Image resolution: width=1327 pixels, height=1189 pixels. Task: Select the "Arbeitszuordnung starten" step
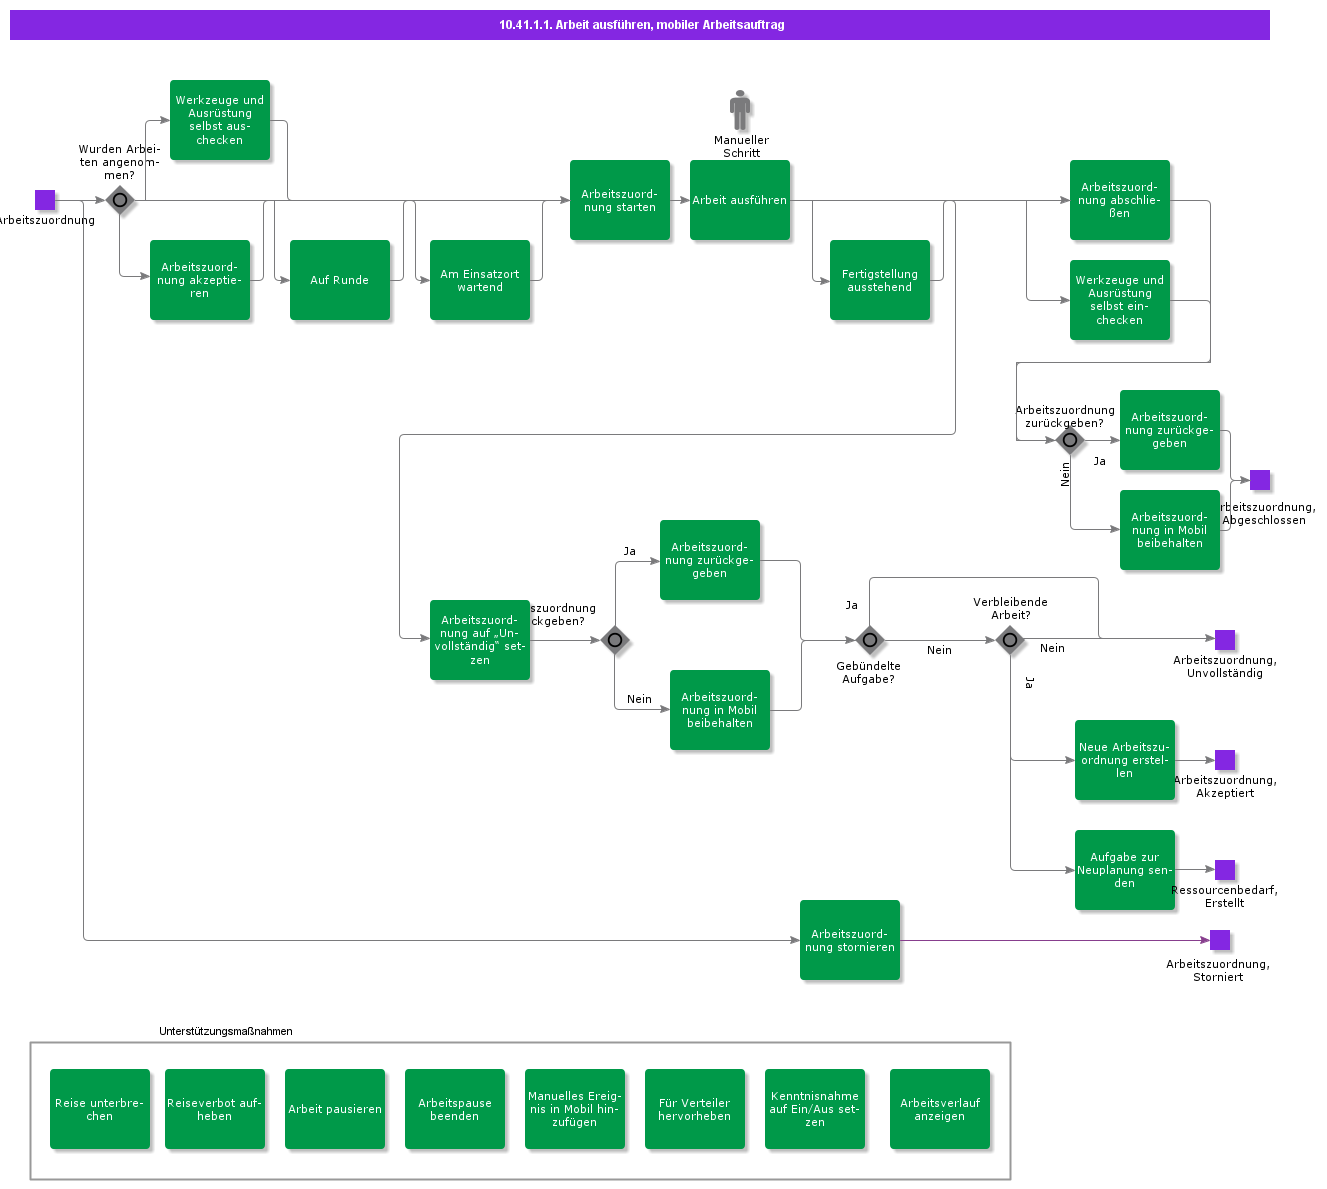620,200
